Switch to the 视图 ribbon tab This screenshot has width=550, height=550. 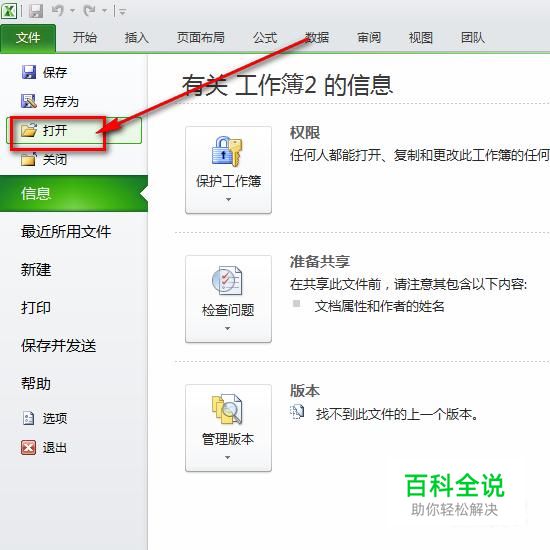pyautogui.click(x=421, y=38)
